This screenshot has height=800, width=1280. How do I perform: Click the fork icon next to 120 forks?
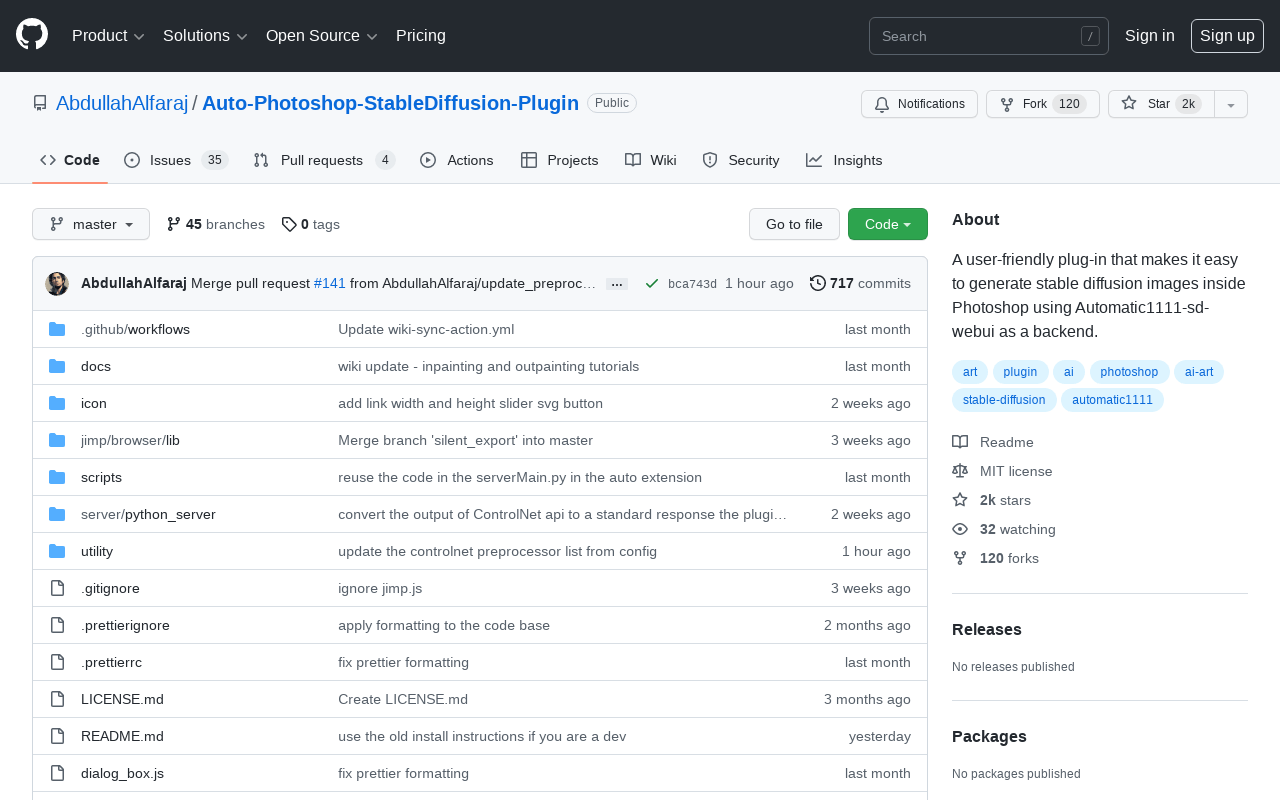click(x=960, y=558)
